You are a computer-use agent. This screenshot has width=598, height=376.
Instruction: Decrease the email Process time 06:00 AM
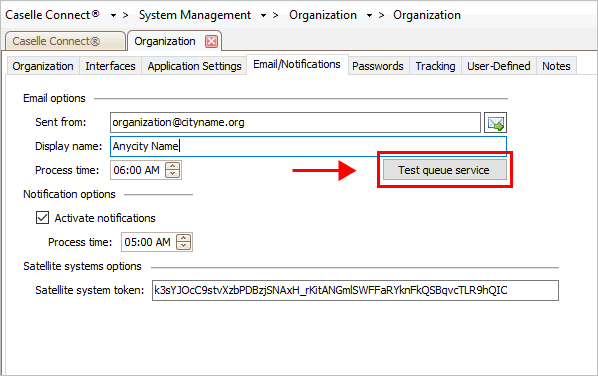[x=173, y=174]
